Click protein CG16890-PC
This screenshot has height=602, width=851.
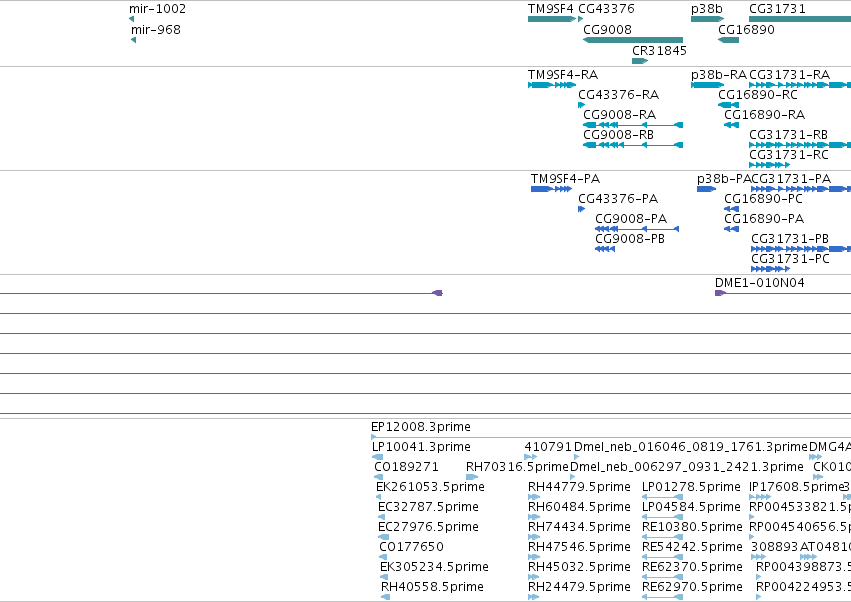click(x=732, y=209)
